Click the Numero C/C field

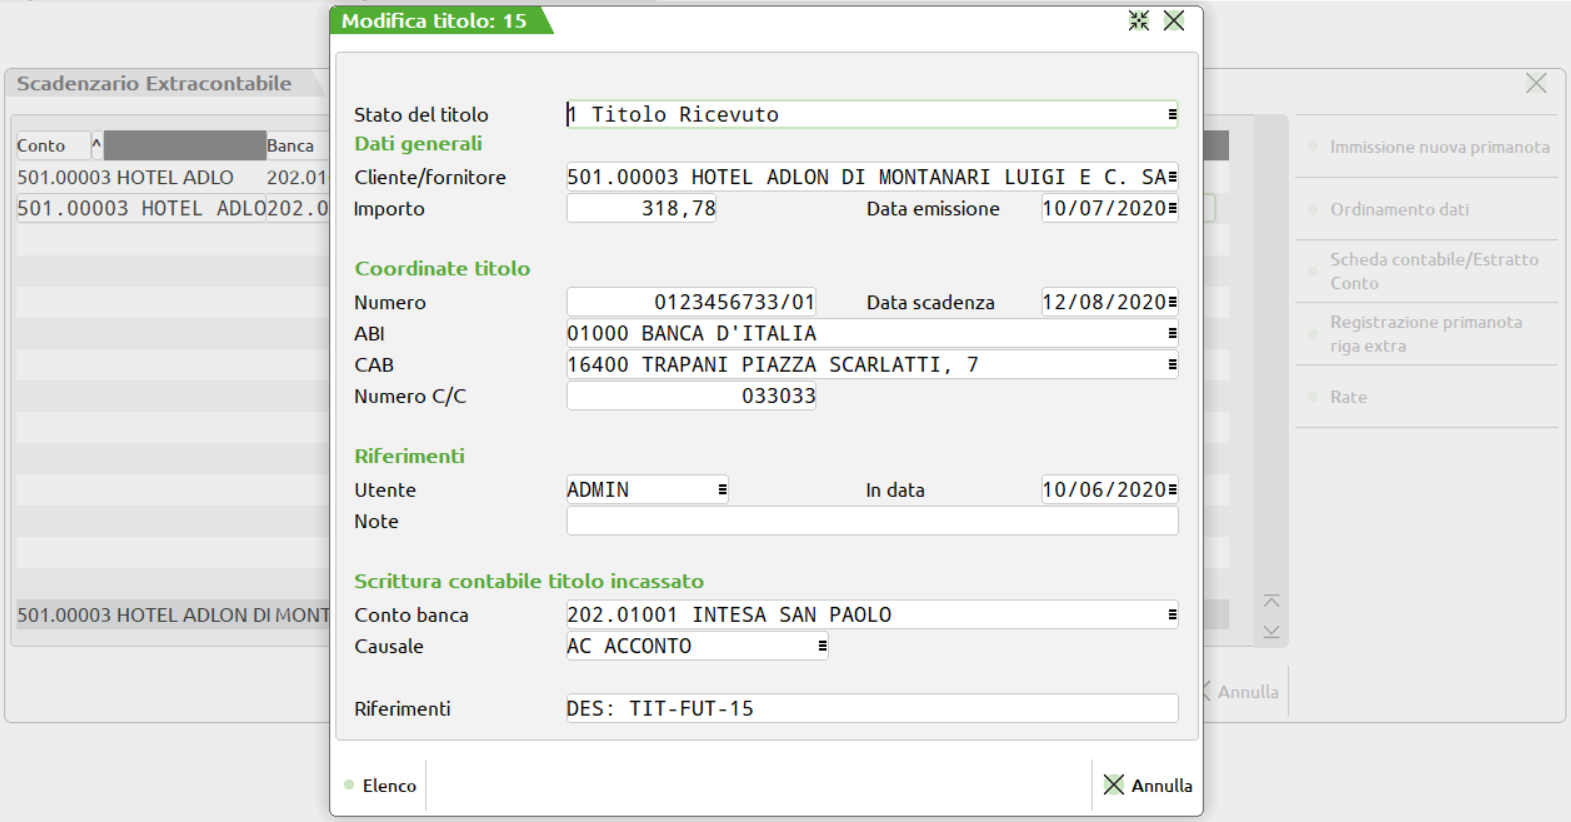(x=691, y=396)
